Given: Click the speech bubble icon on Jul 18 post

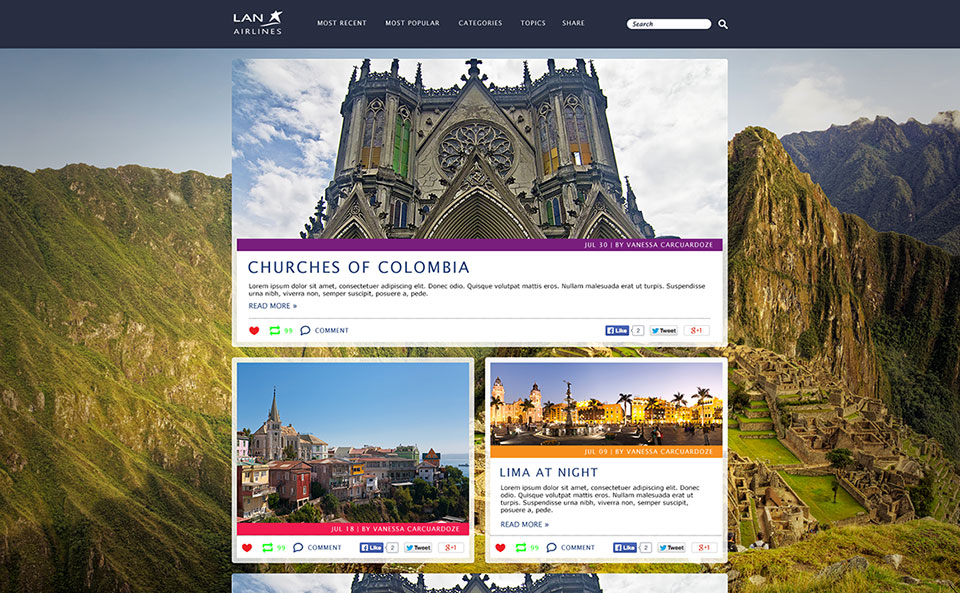Looking at the screenshot, I should 298,548.
